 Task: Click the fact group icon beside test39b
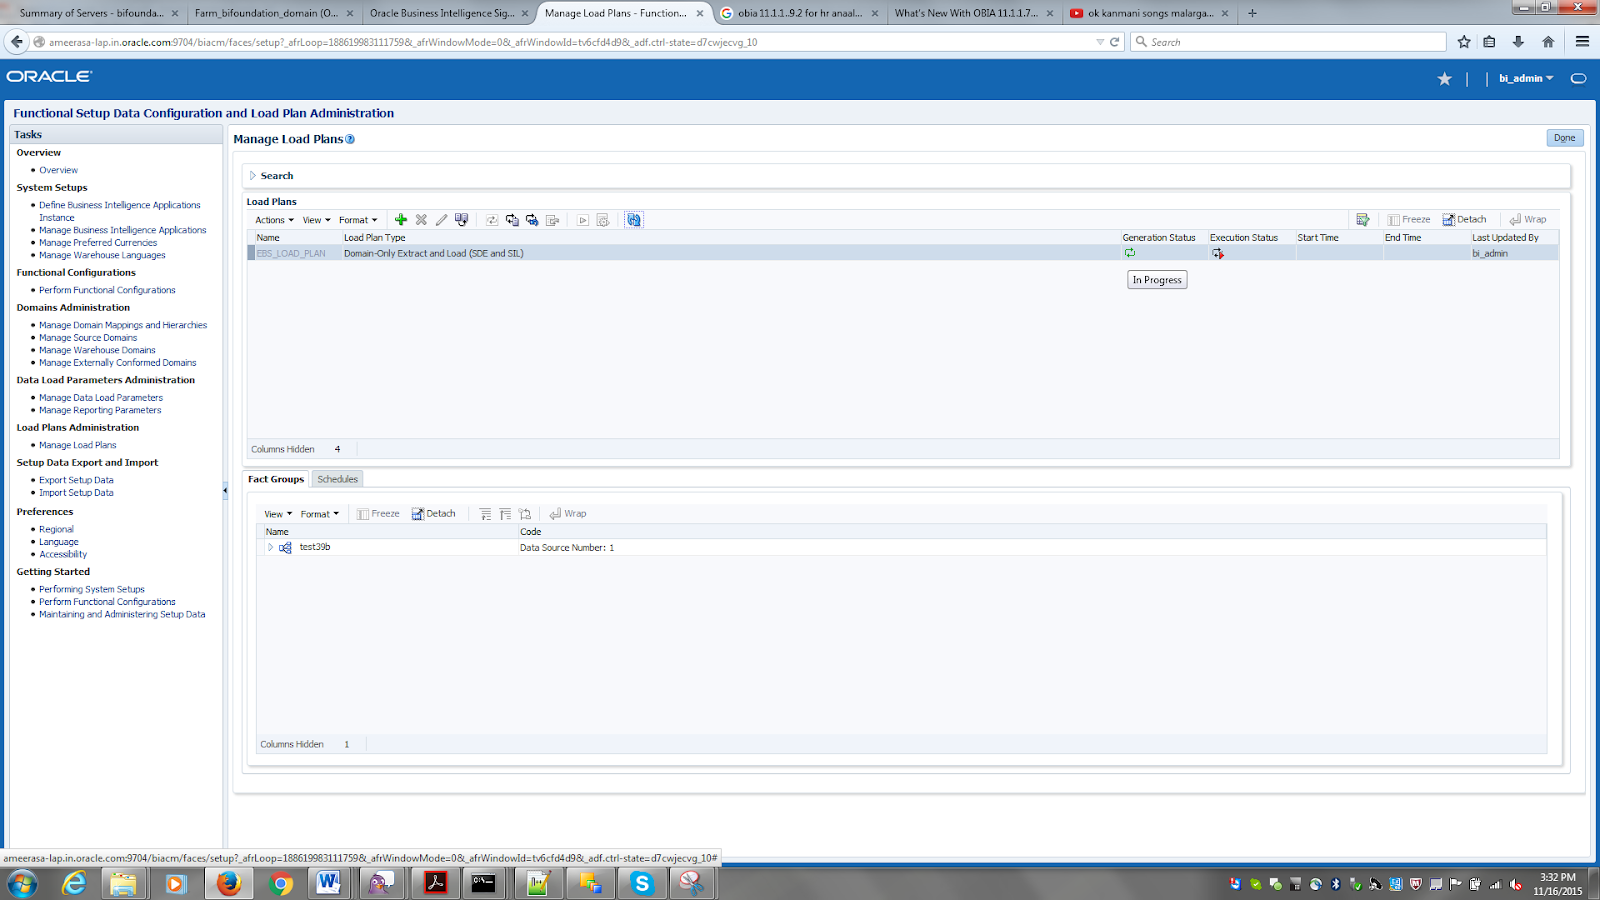[285, 548]
